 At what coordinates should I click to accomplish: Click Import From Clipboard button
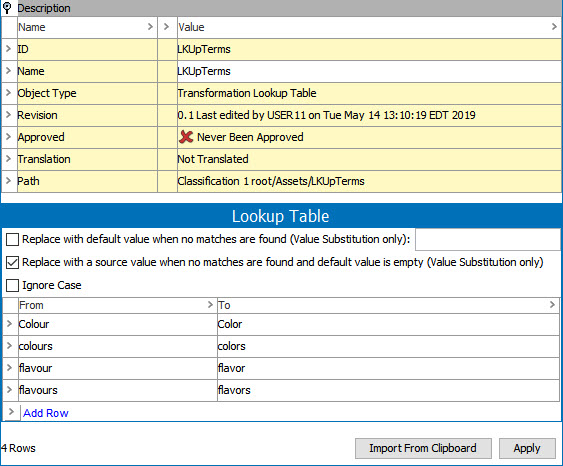(x=423, y=448)
